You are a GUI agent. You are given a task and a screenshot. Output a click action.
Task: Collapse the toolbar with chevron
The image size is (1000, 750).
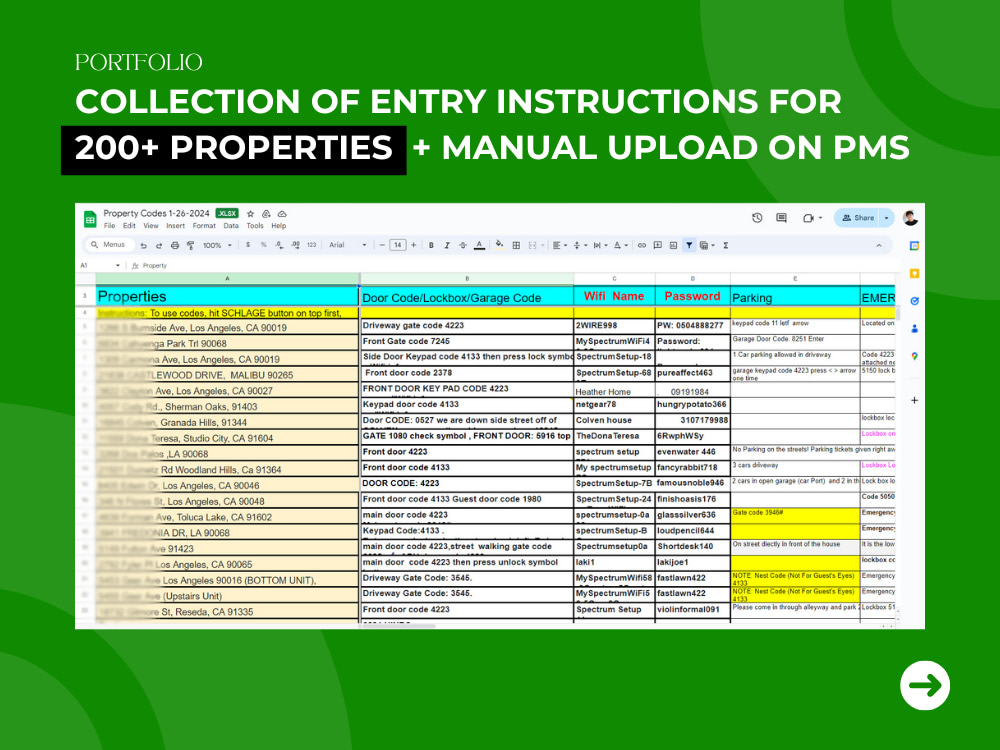tap(879, 245)
